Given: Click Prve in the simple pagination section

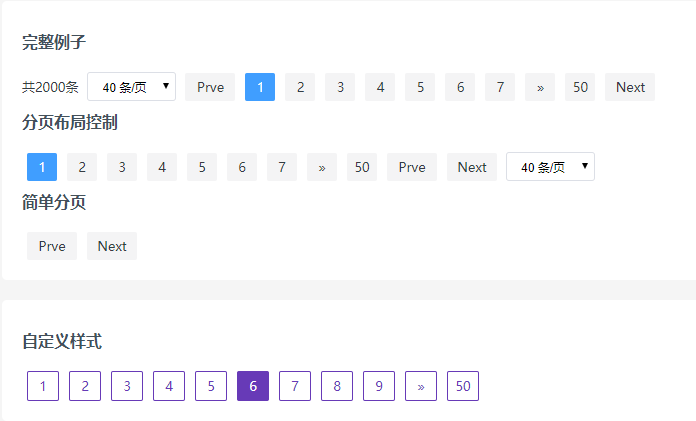Looking at the screenshot, I should [52, 246].
